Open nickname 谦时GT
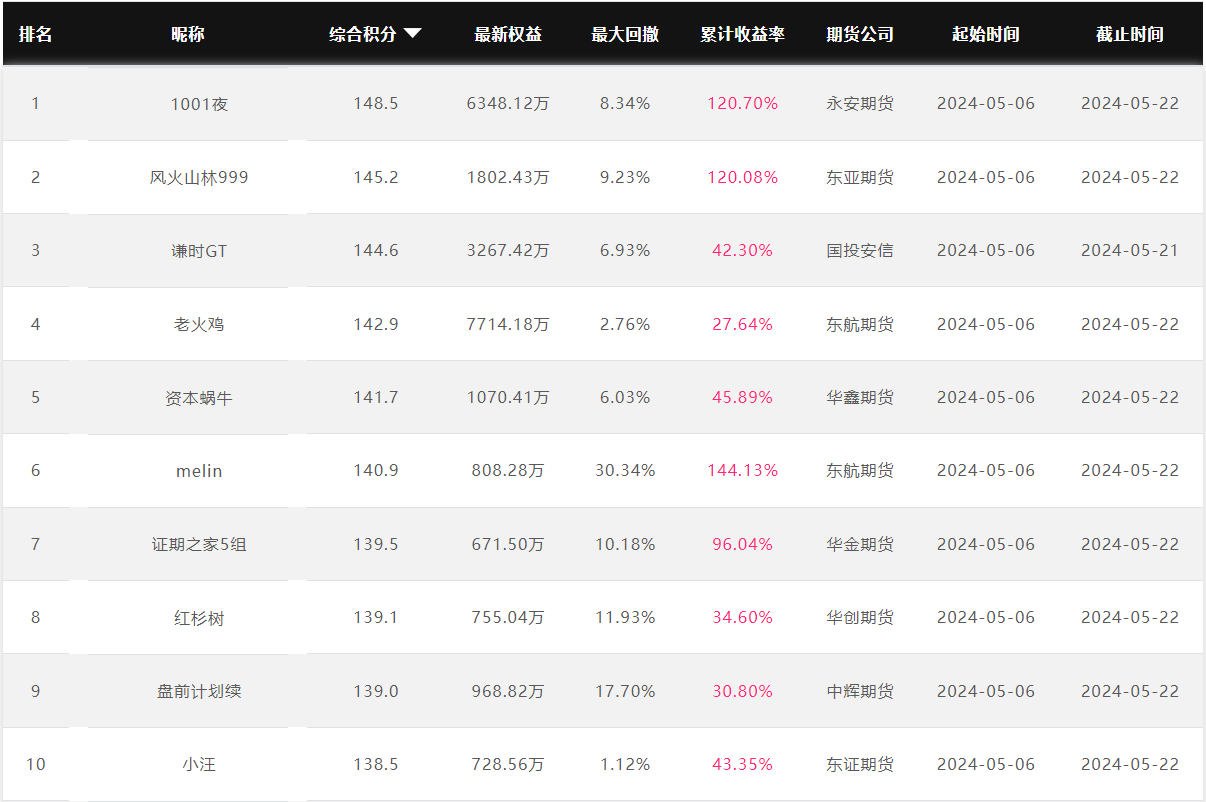 pyautogui.click(x=199, y=250)
